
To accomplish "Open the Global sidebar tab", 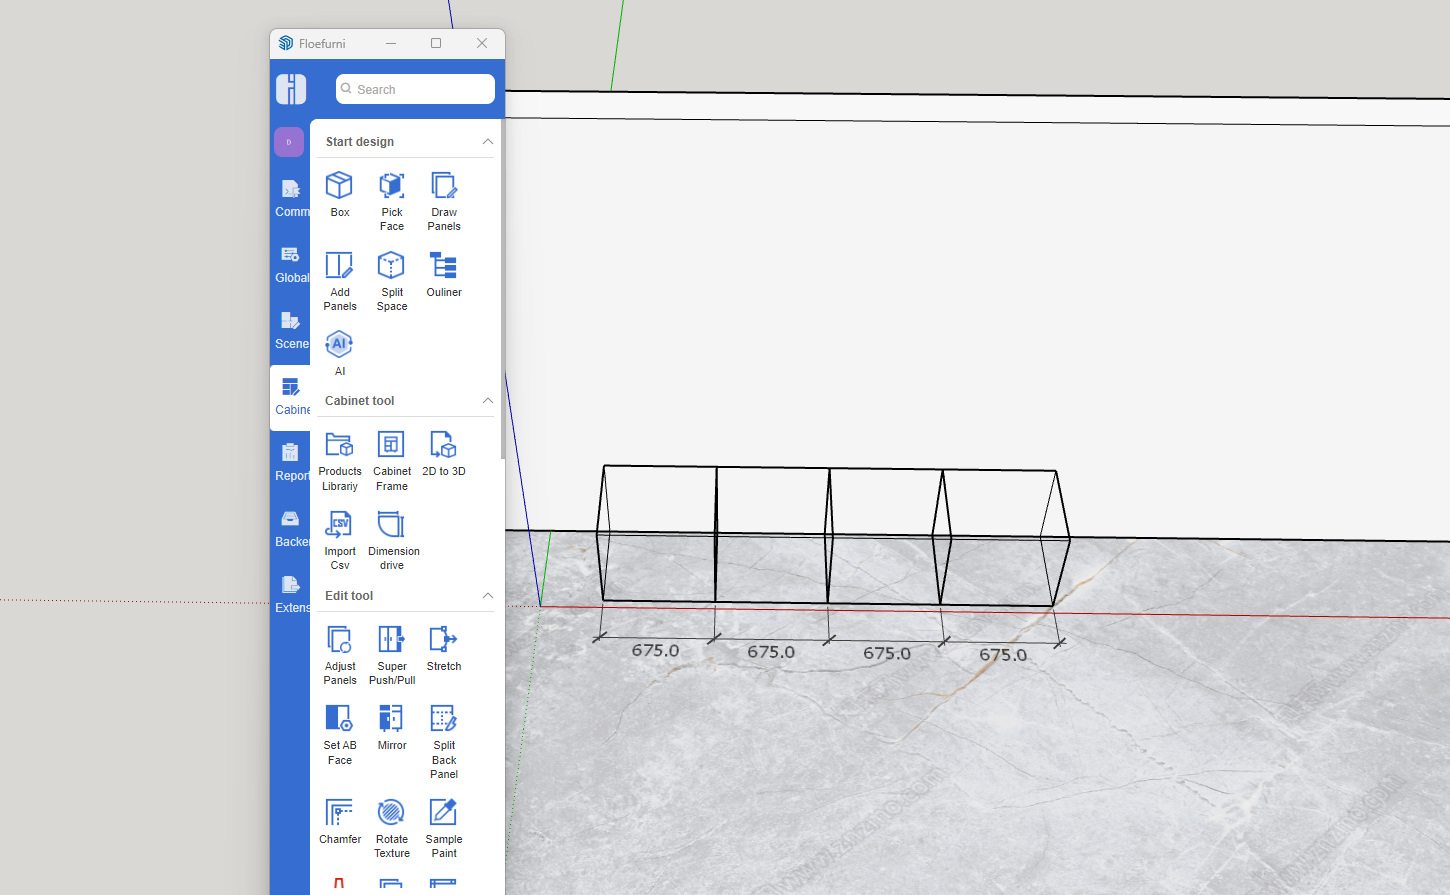I will (290, 263).
